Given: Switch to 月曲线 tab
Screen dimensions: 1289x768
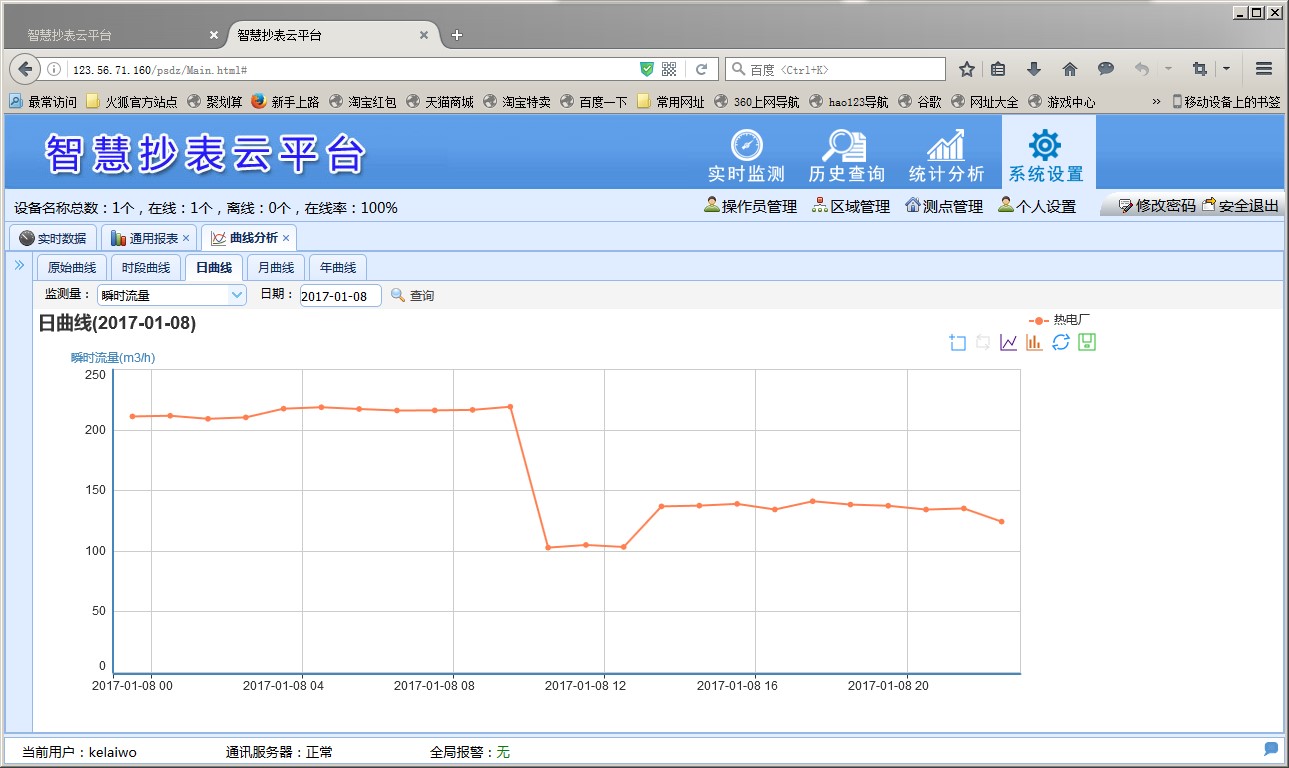Looking at the screenshot, I should pos(276,268).
